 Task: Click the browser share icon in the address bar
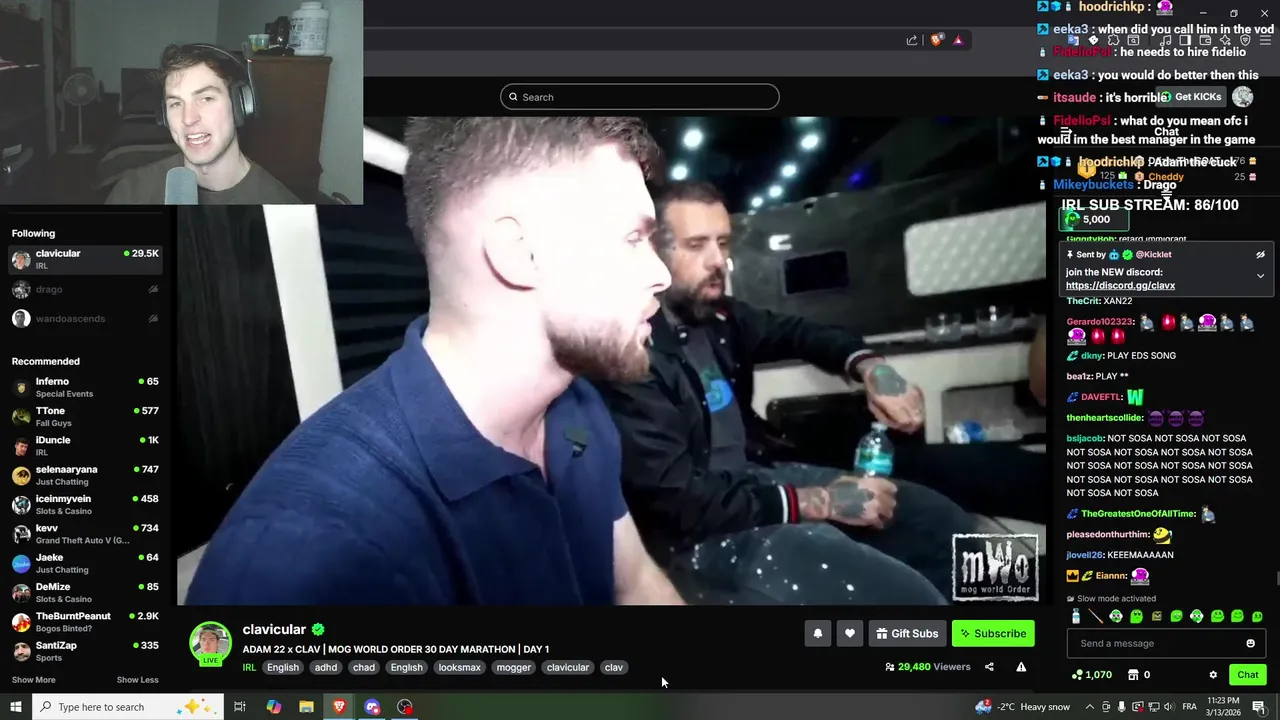[x=912, y=40]
